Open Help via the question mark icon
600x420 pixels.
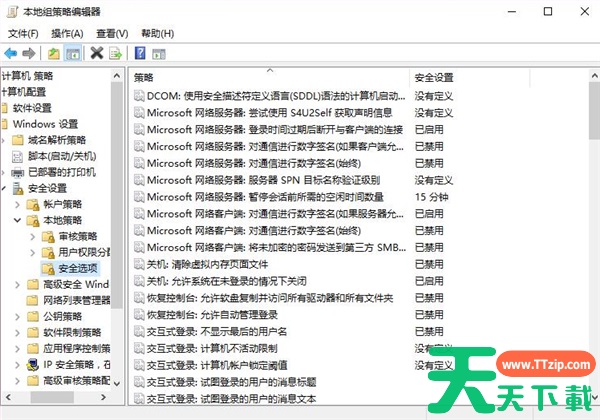tap(140, 53)
